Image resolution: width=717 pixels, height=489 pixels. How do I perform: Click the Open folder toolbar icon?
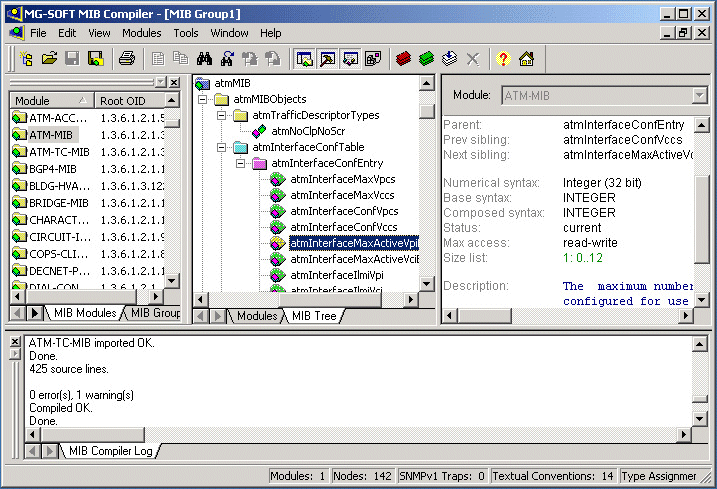[x=49, y=59]
